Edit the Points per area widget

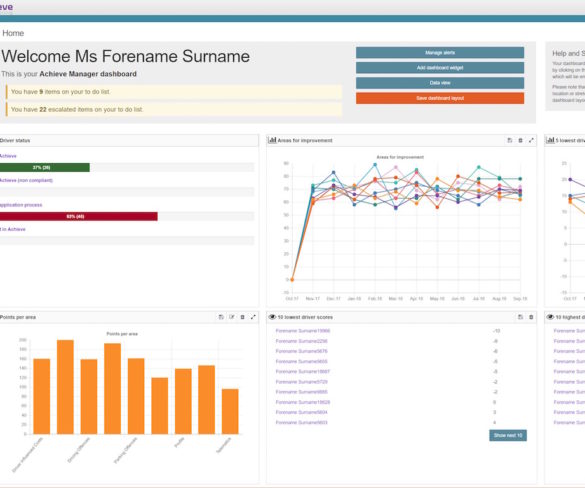coord(232,317)
